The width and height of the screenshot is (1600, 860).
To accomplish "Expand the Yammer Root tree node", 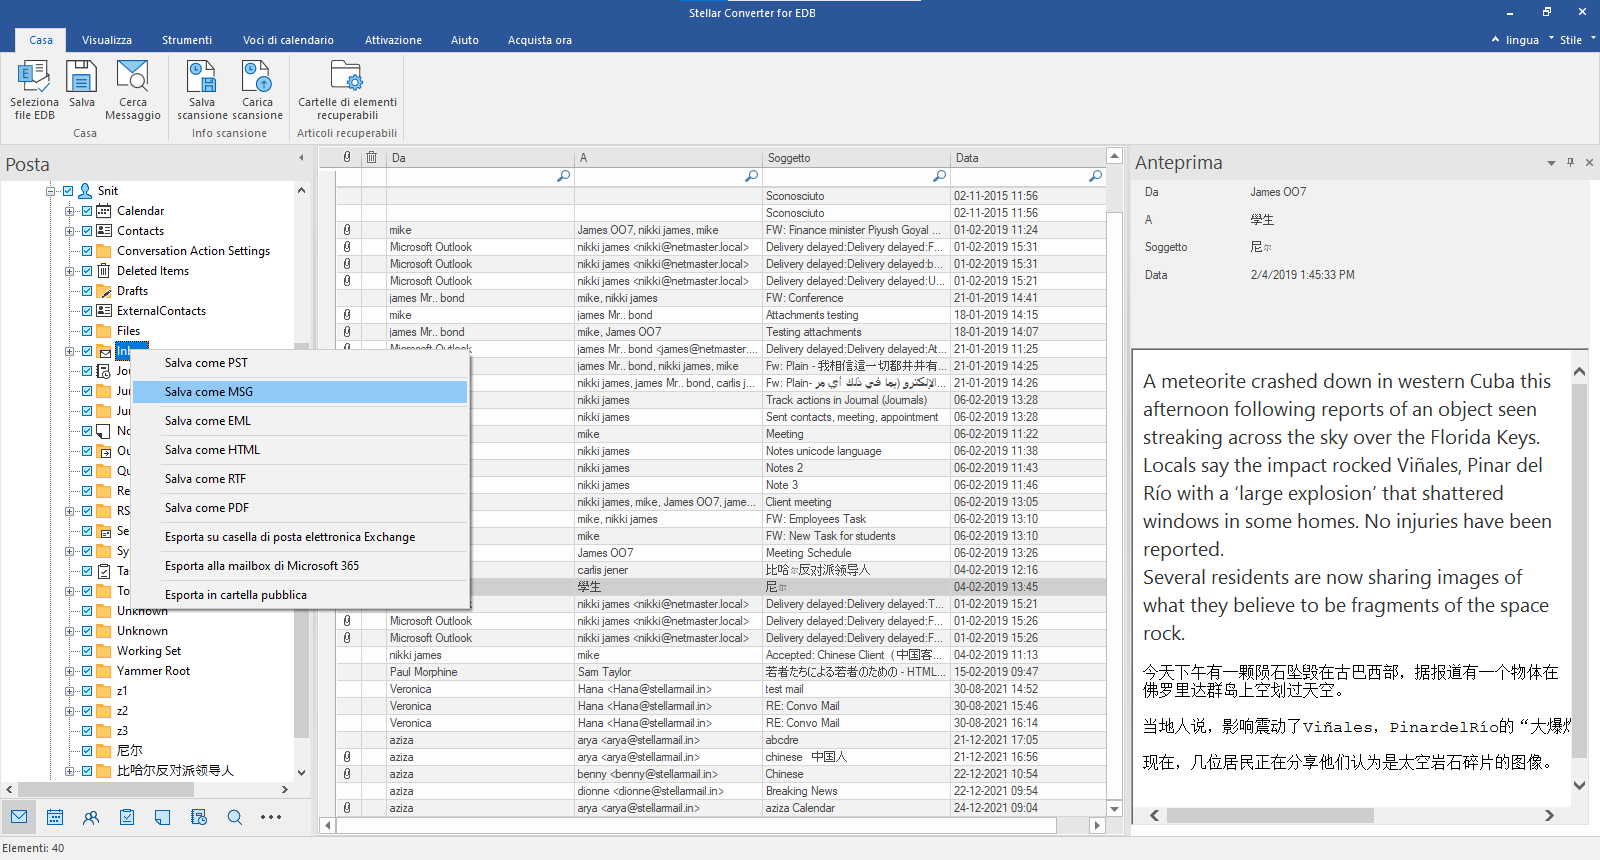I will (69, 671).
